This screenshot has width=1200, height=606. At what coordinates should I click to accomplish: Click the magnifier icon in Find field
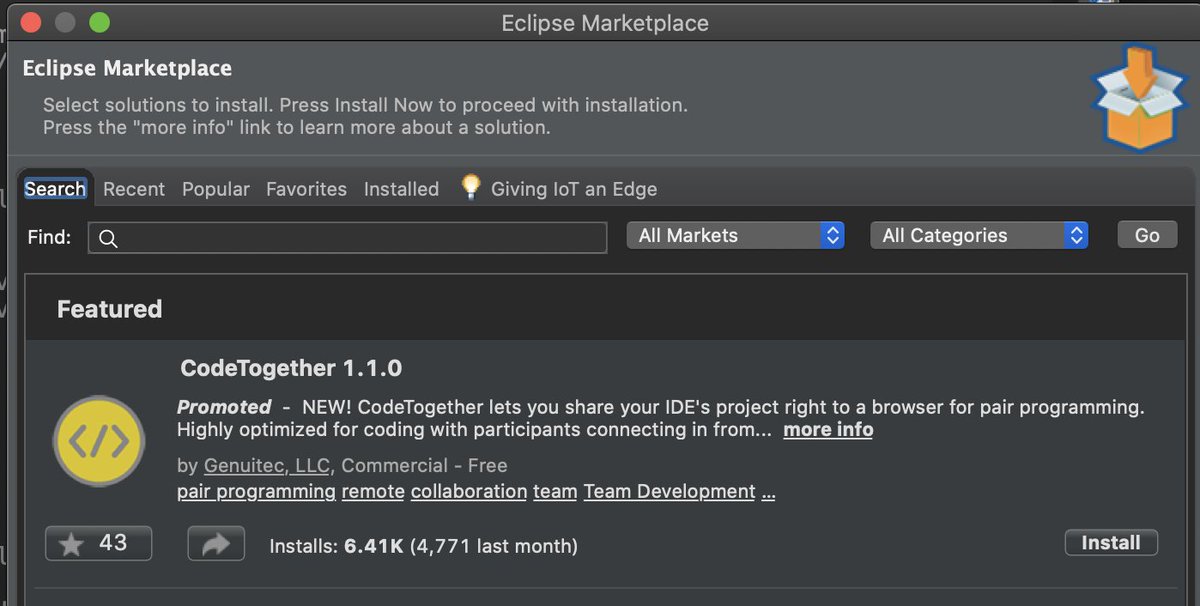109,238
